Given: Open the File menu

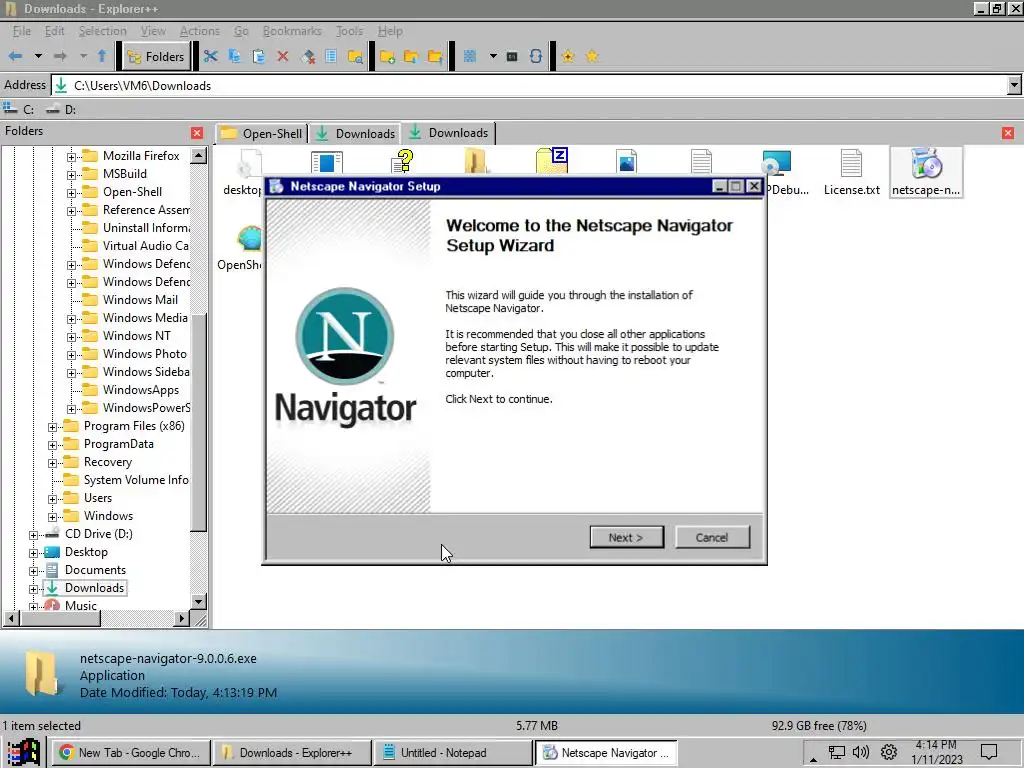Looking at the screenshot, I should tap(22, 31).
